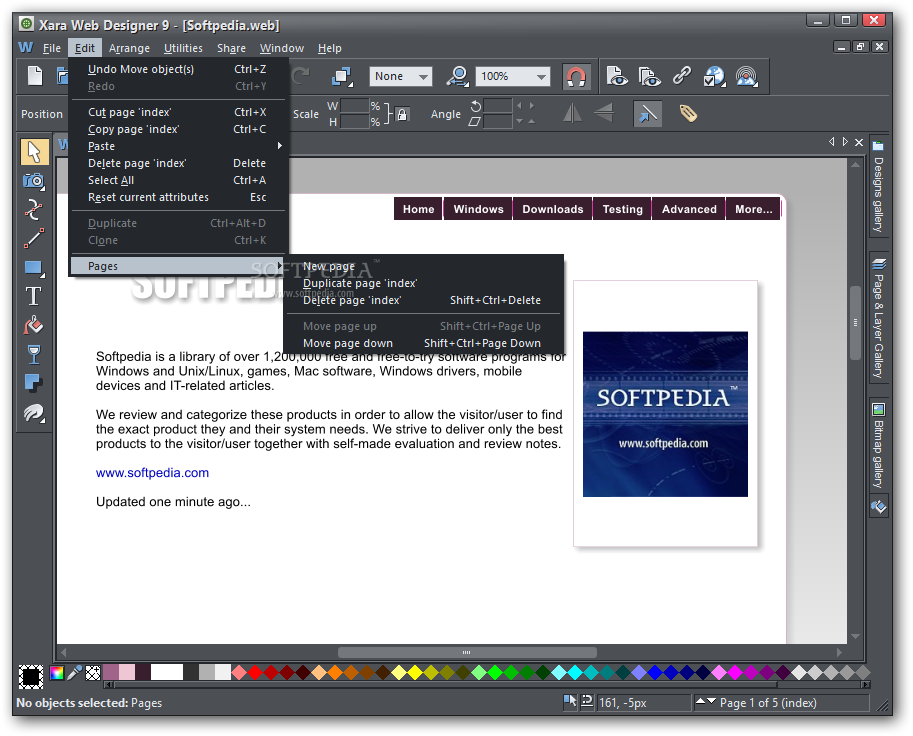
Task: Click the page up/down arrows in status bar
Action: point(706,702)
